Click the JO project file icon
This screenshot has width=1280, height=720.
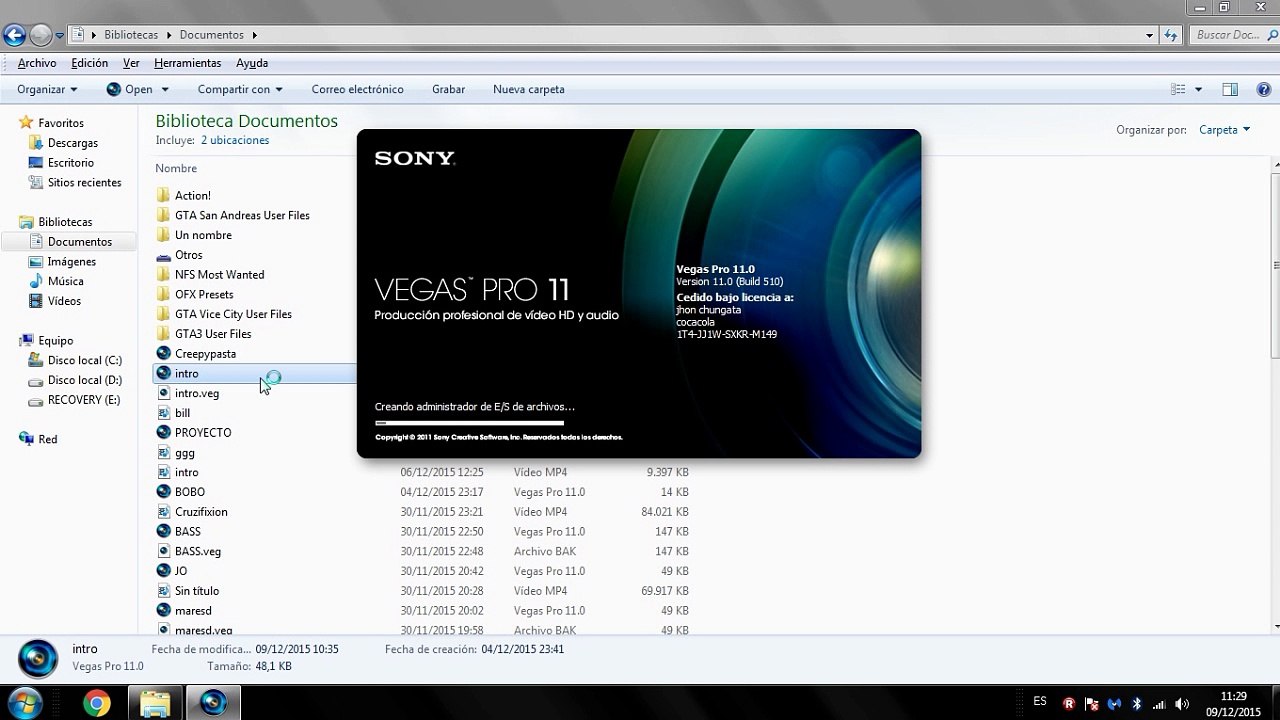[x=164, y=571]
